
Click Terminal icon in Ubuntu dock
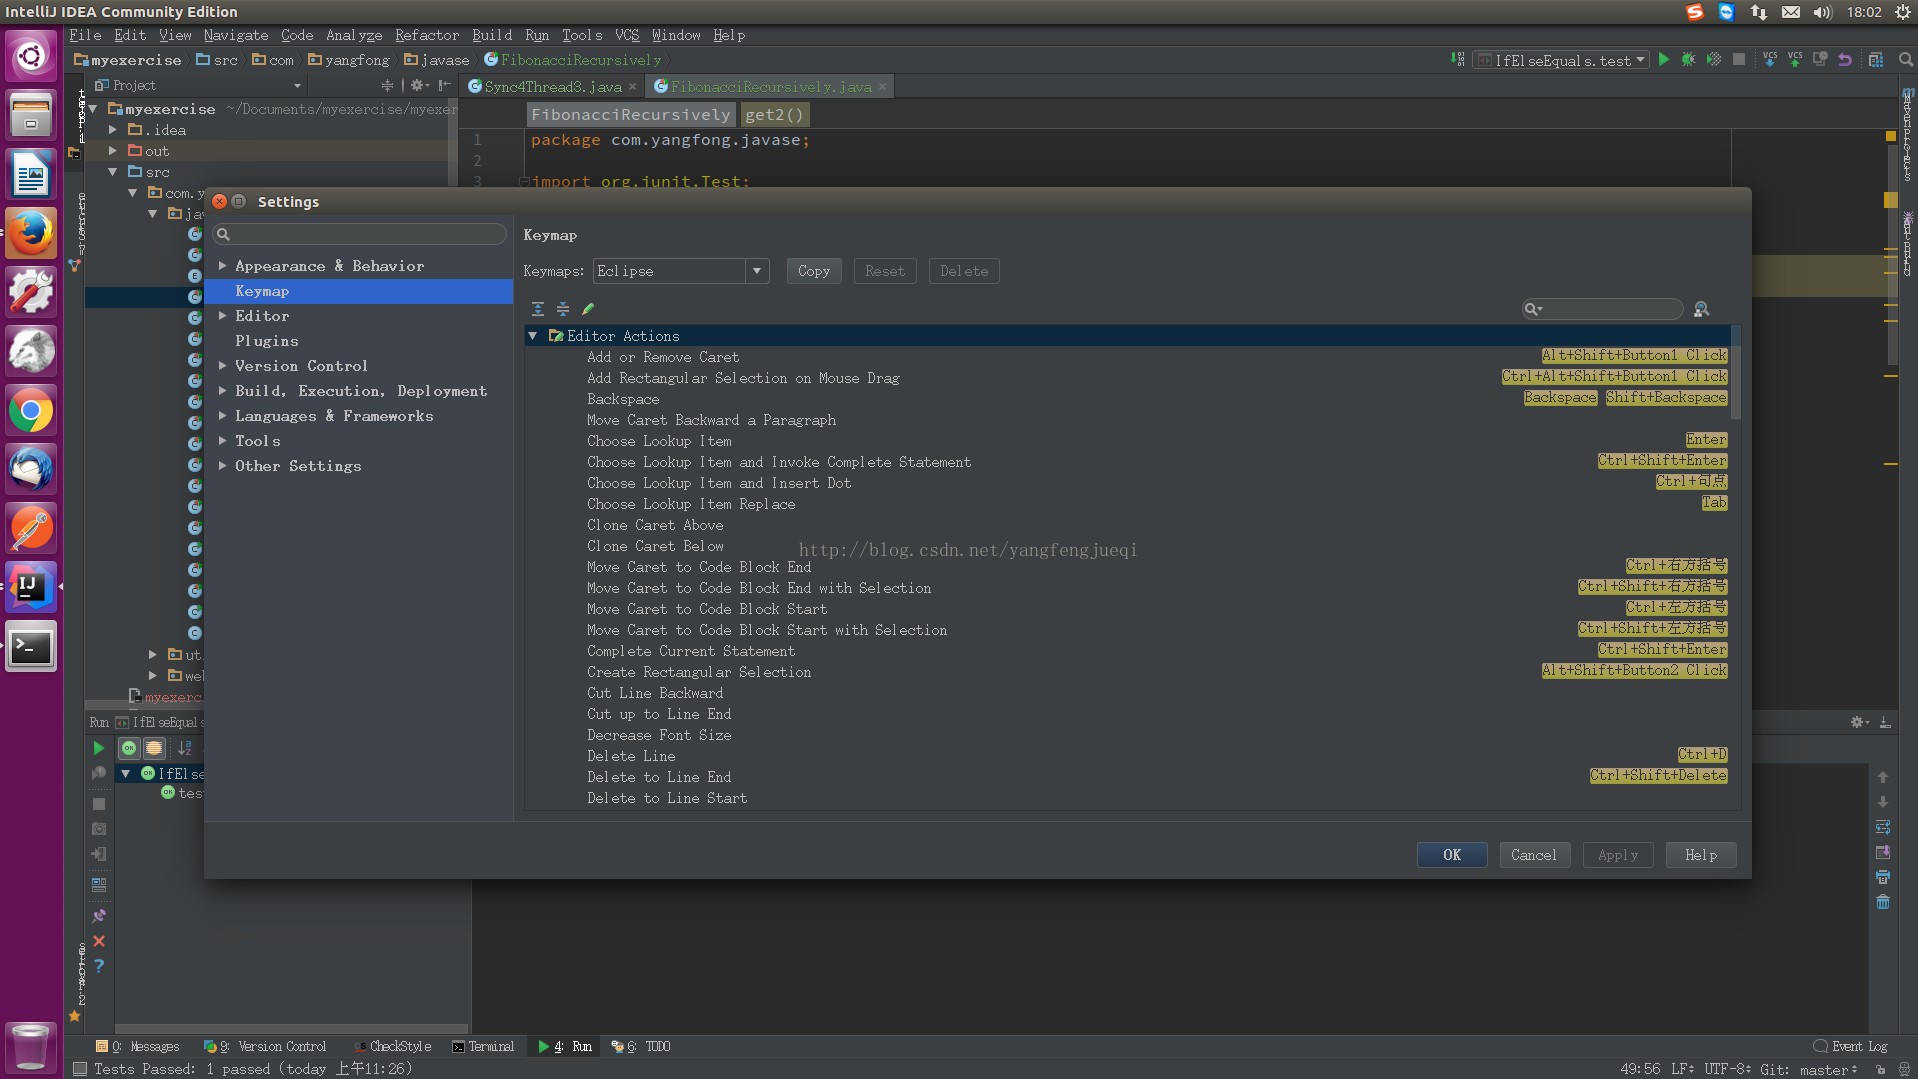tap(31, 647)
